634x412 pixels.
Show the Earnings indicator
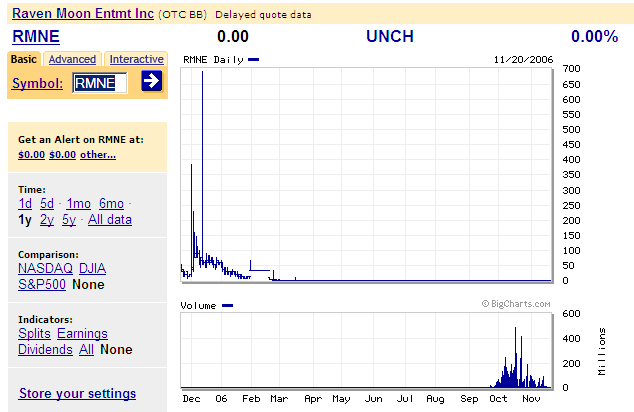point(82,334)
